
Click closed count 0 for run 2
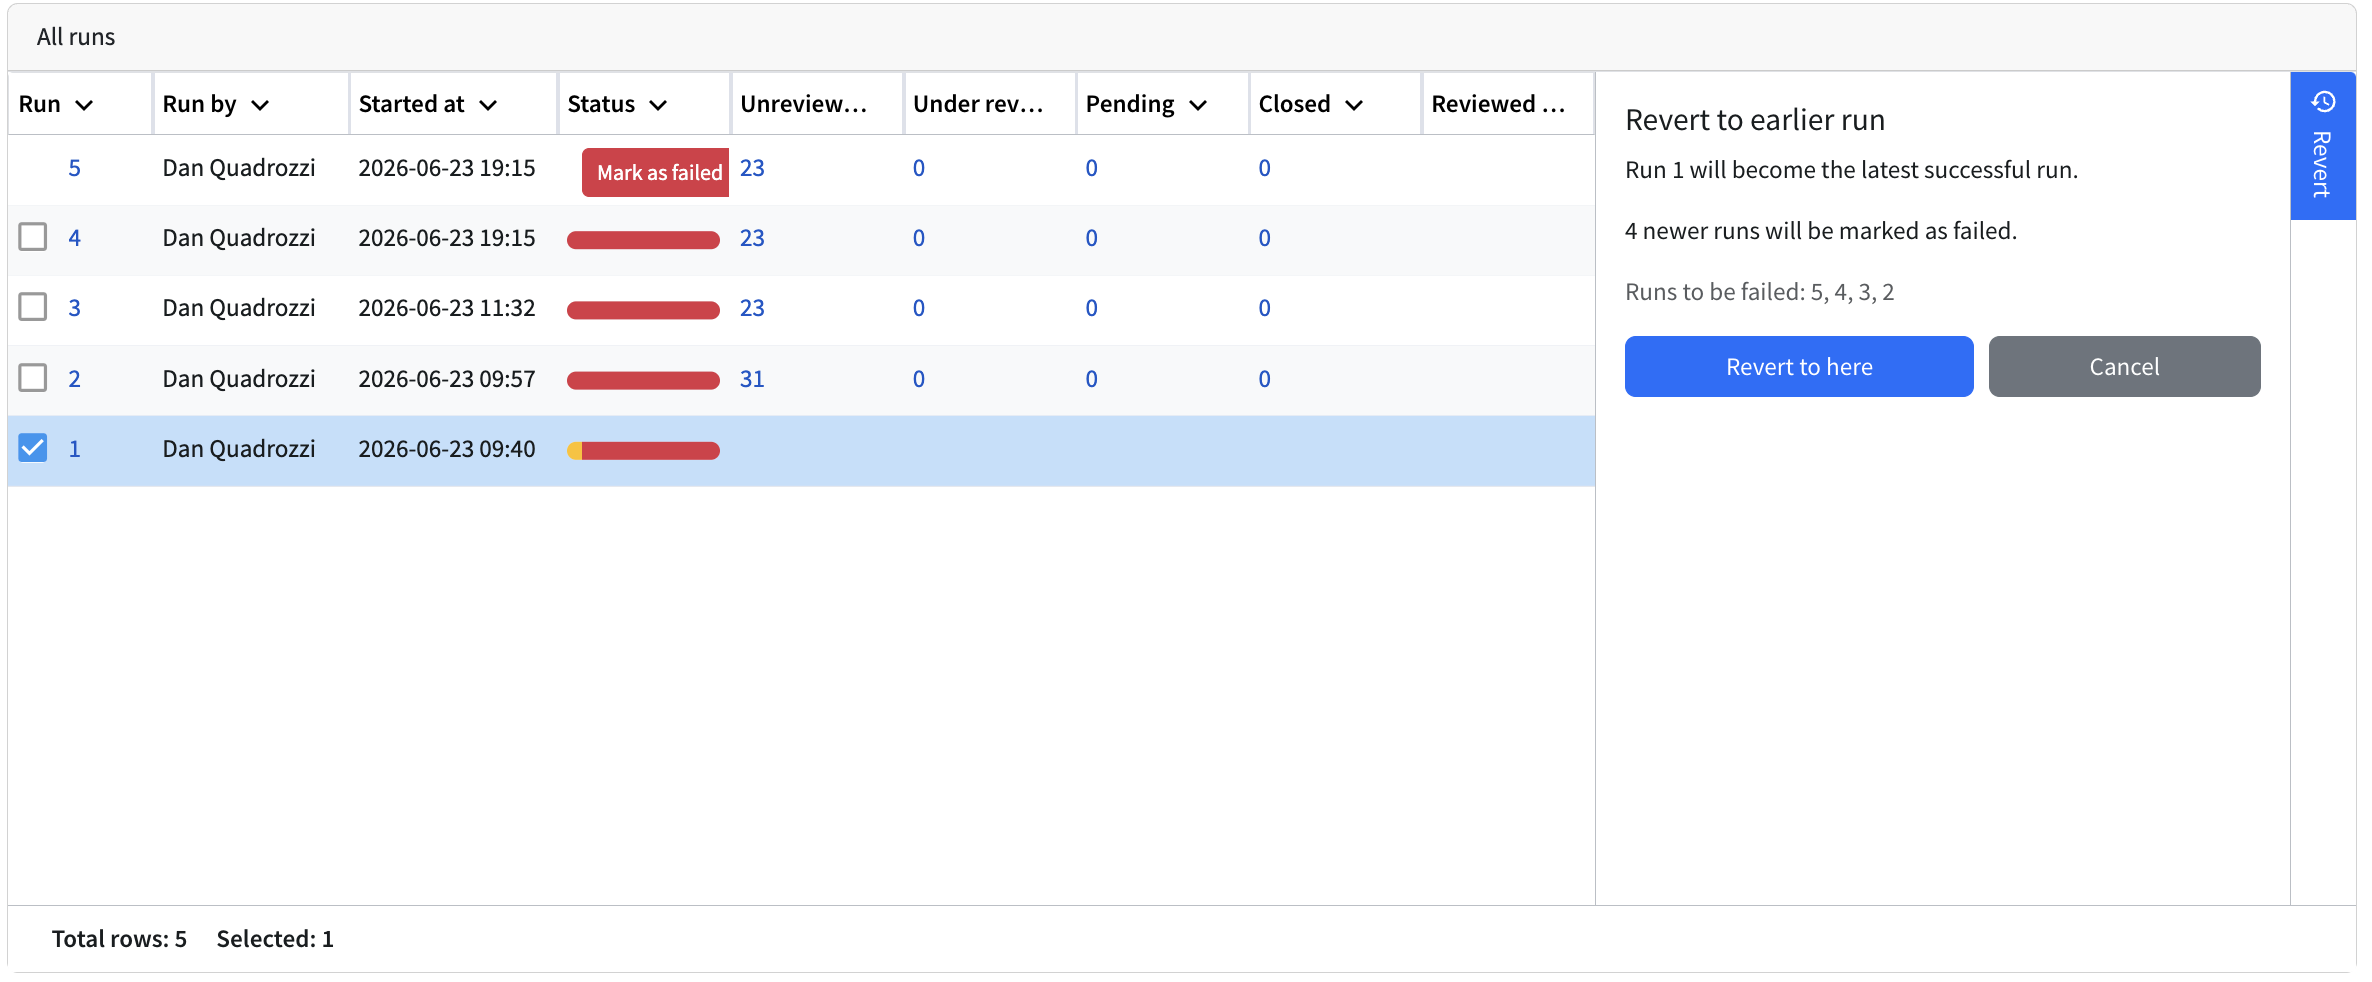(x=1265, y=379)
